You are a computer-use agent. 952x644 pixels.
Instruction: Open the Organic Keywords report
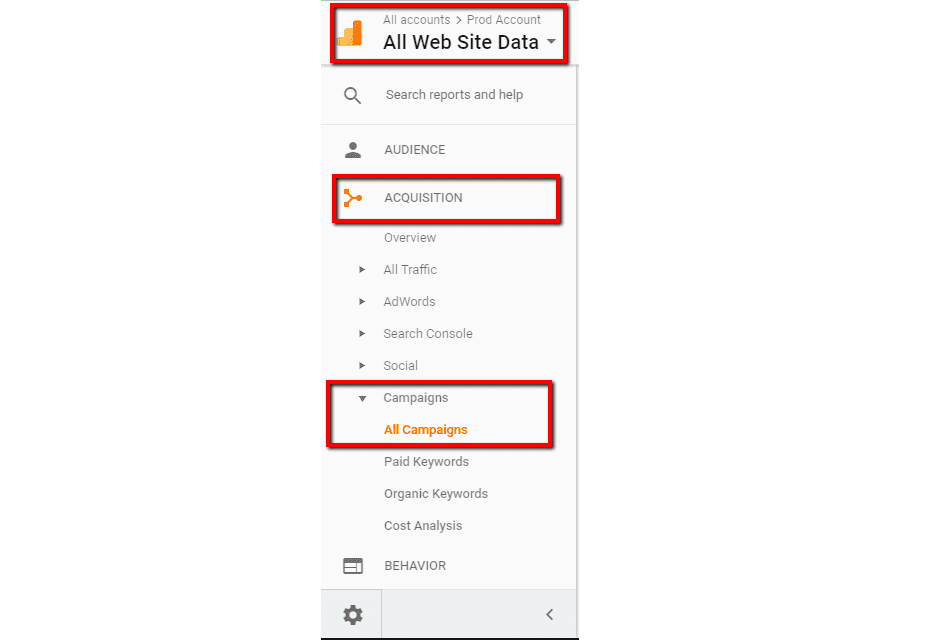436,494
